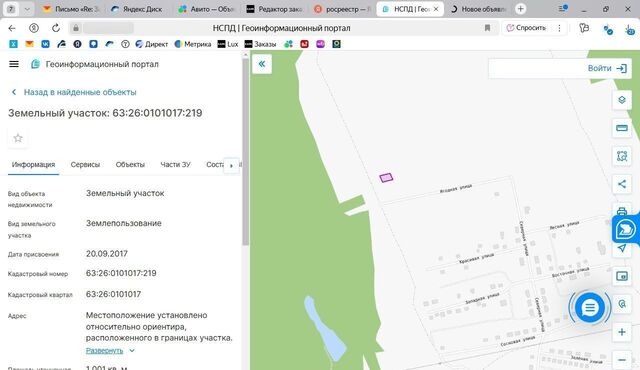The image size is (640, 370).
Task: Click the date value 20.09.2017
Action: click(107, 254)
